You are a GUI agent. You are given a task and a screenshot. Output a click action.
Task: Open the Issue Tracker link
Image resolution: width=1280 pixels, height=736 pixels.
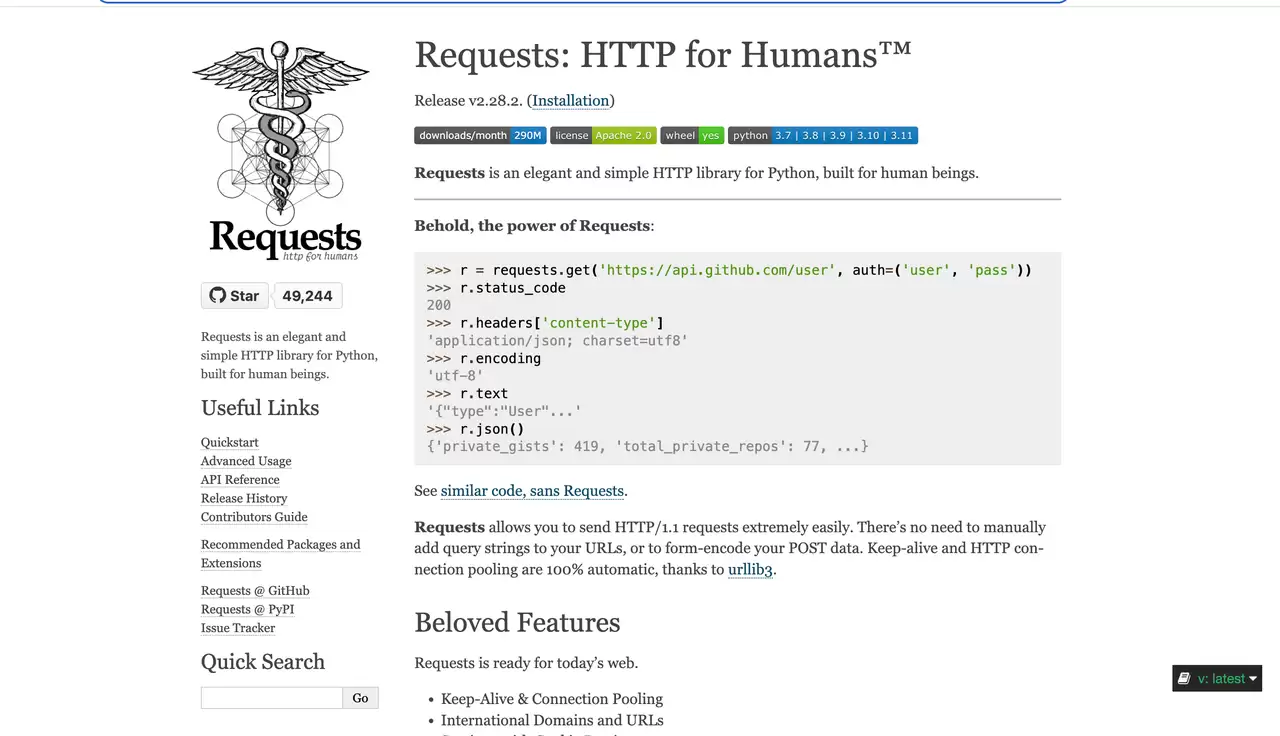238,628
